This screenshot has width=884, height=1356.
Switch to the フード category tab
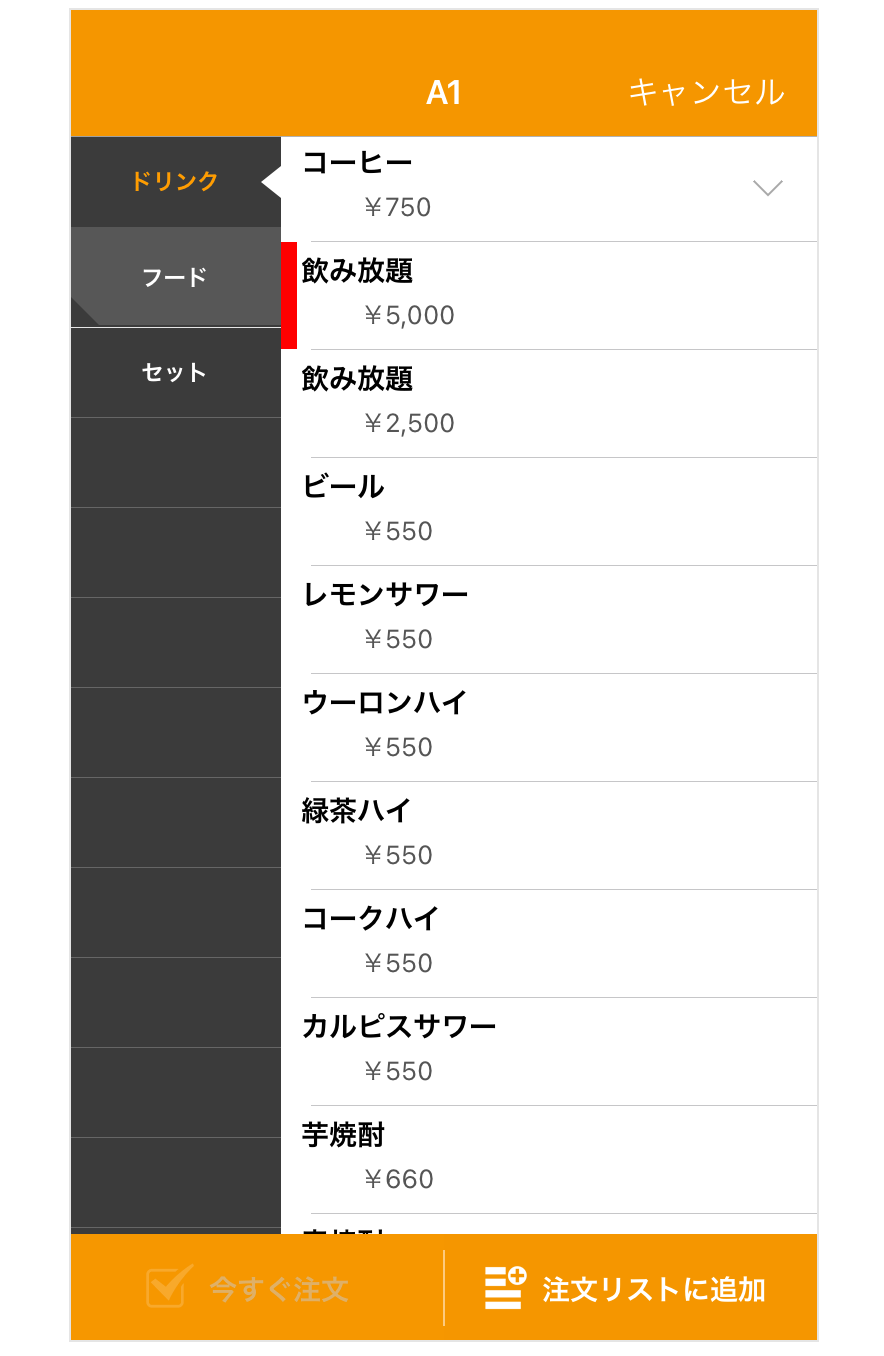tap(175, 277)
